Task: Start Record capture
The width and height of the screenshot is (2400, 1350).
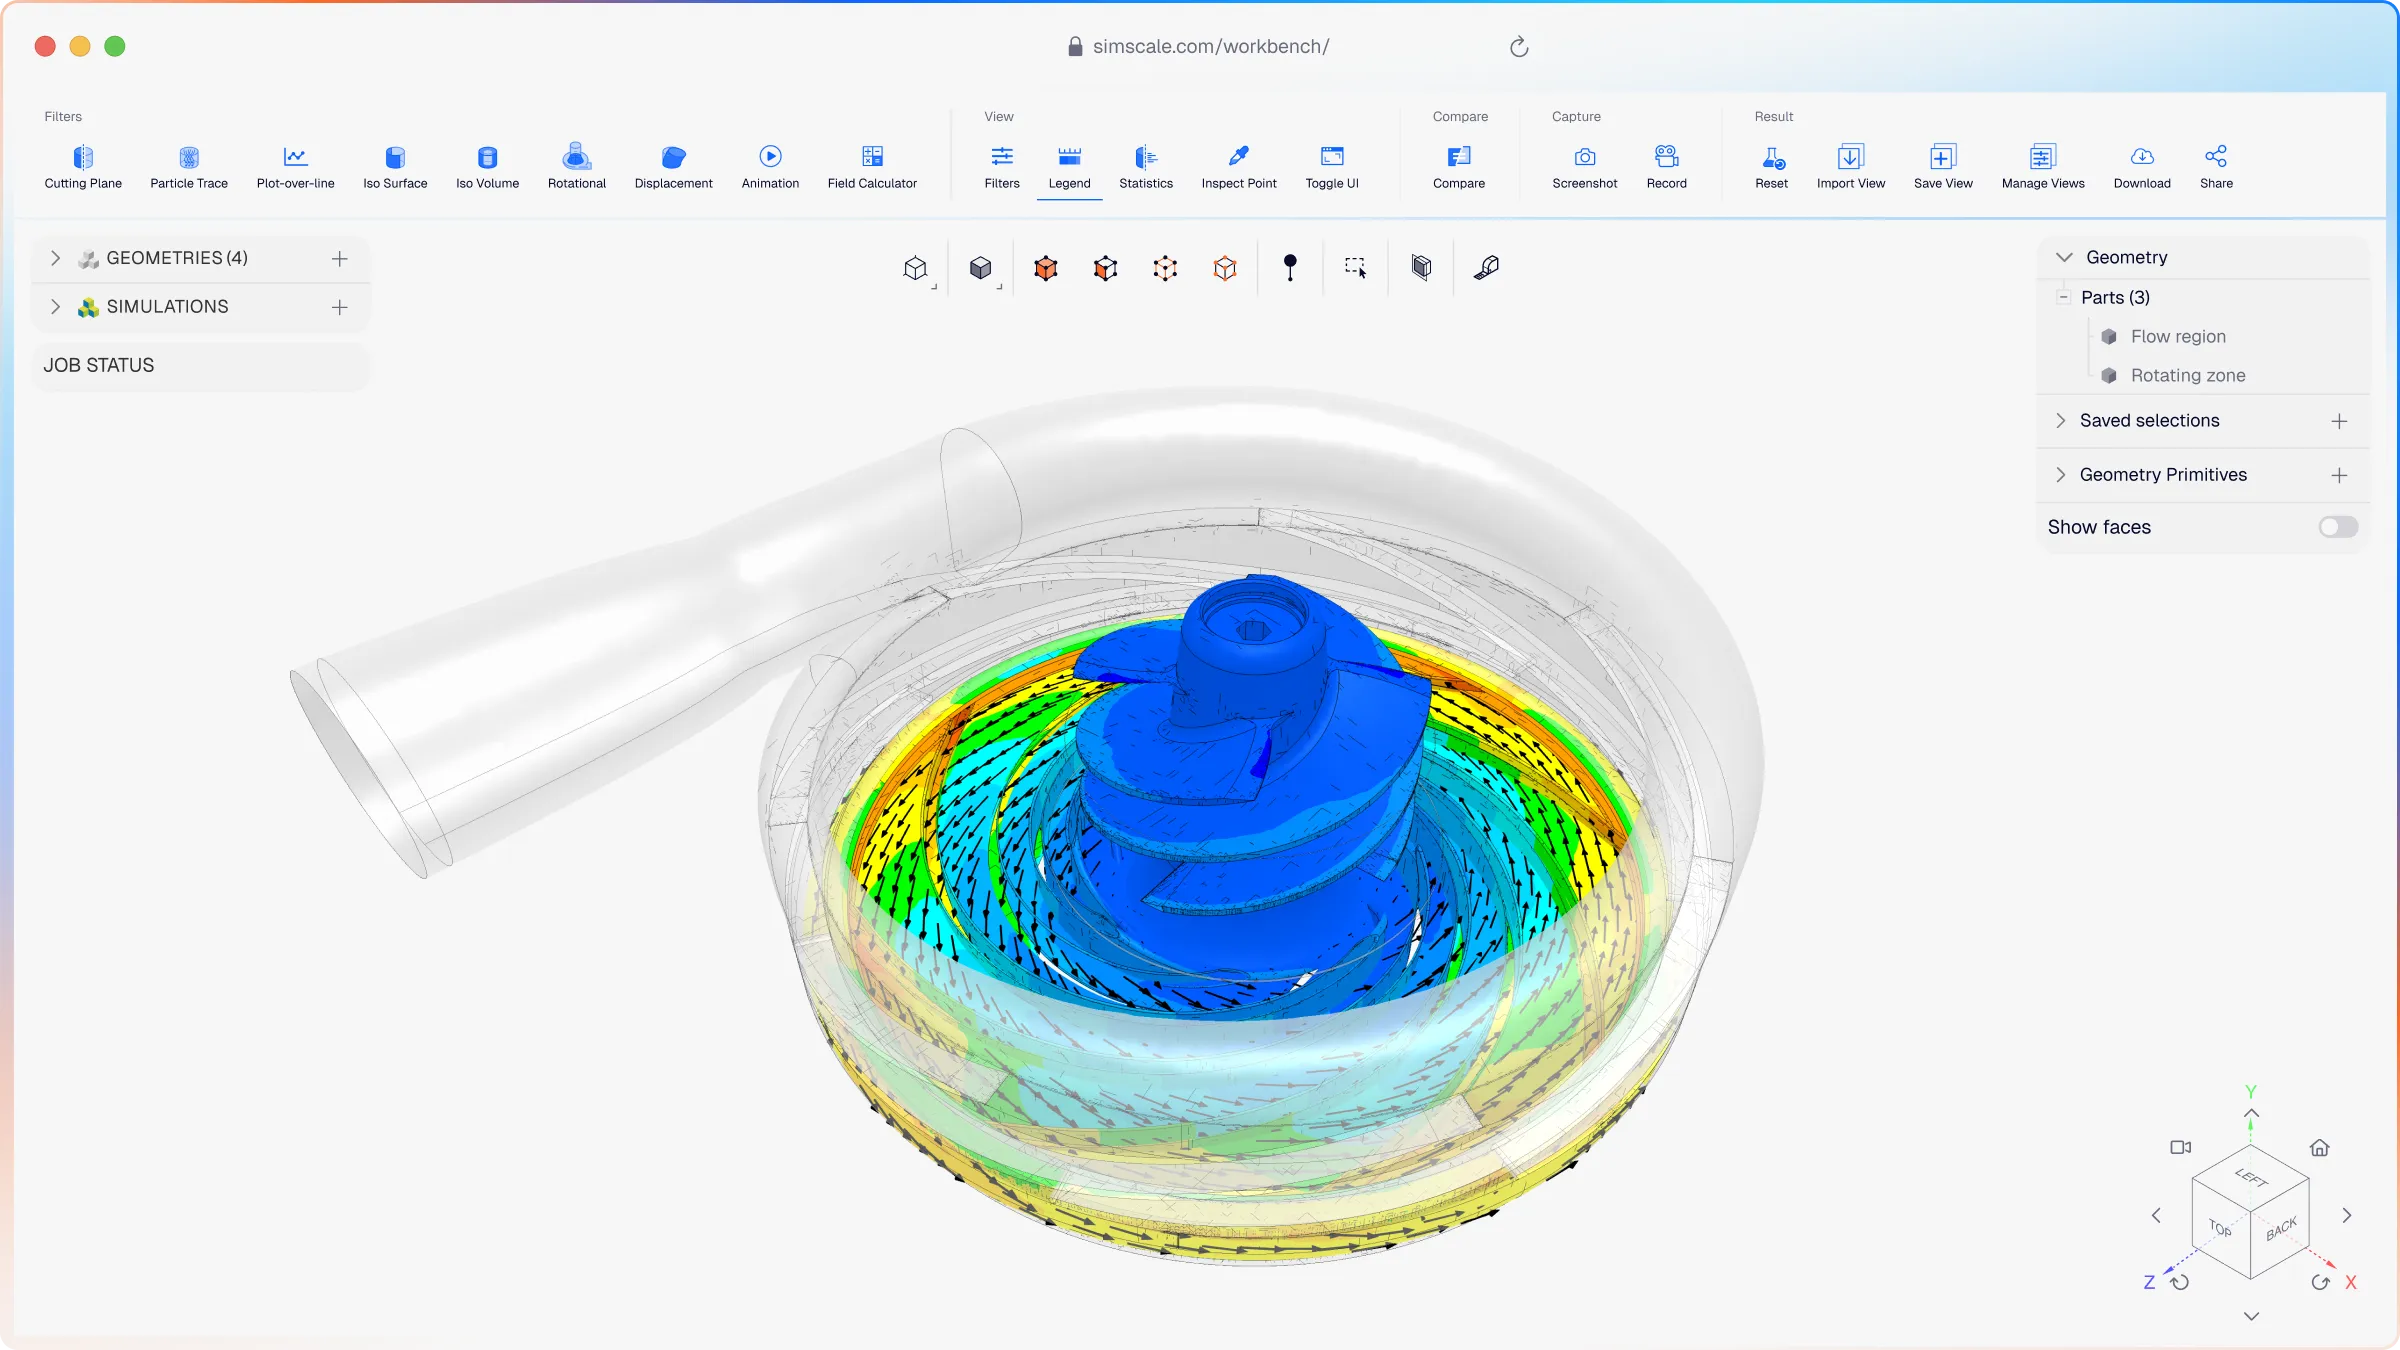Action: point(1667,166)
